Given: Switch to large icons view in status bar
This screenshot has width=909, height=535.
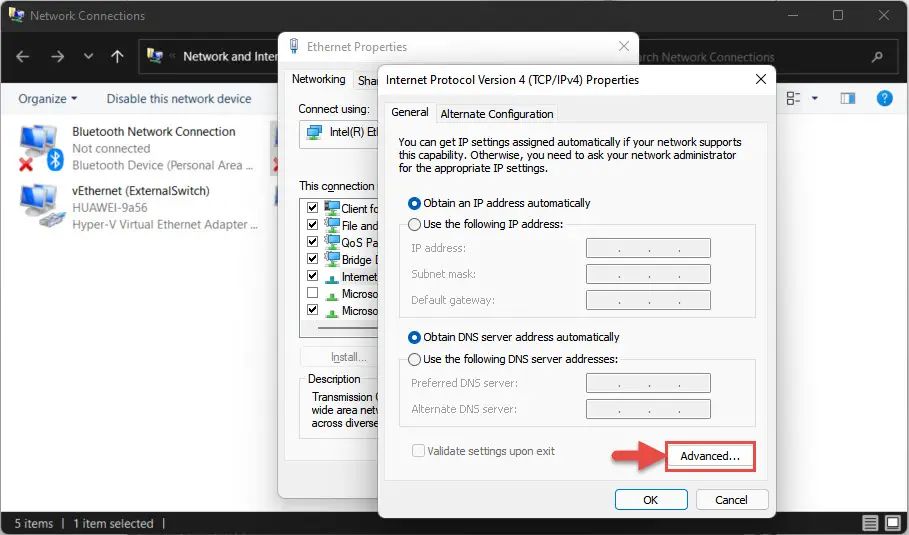Looking at the screenshot, I should [x=893, y=523].
